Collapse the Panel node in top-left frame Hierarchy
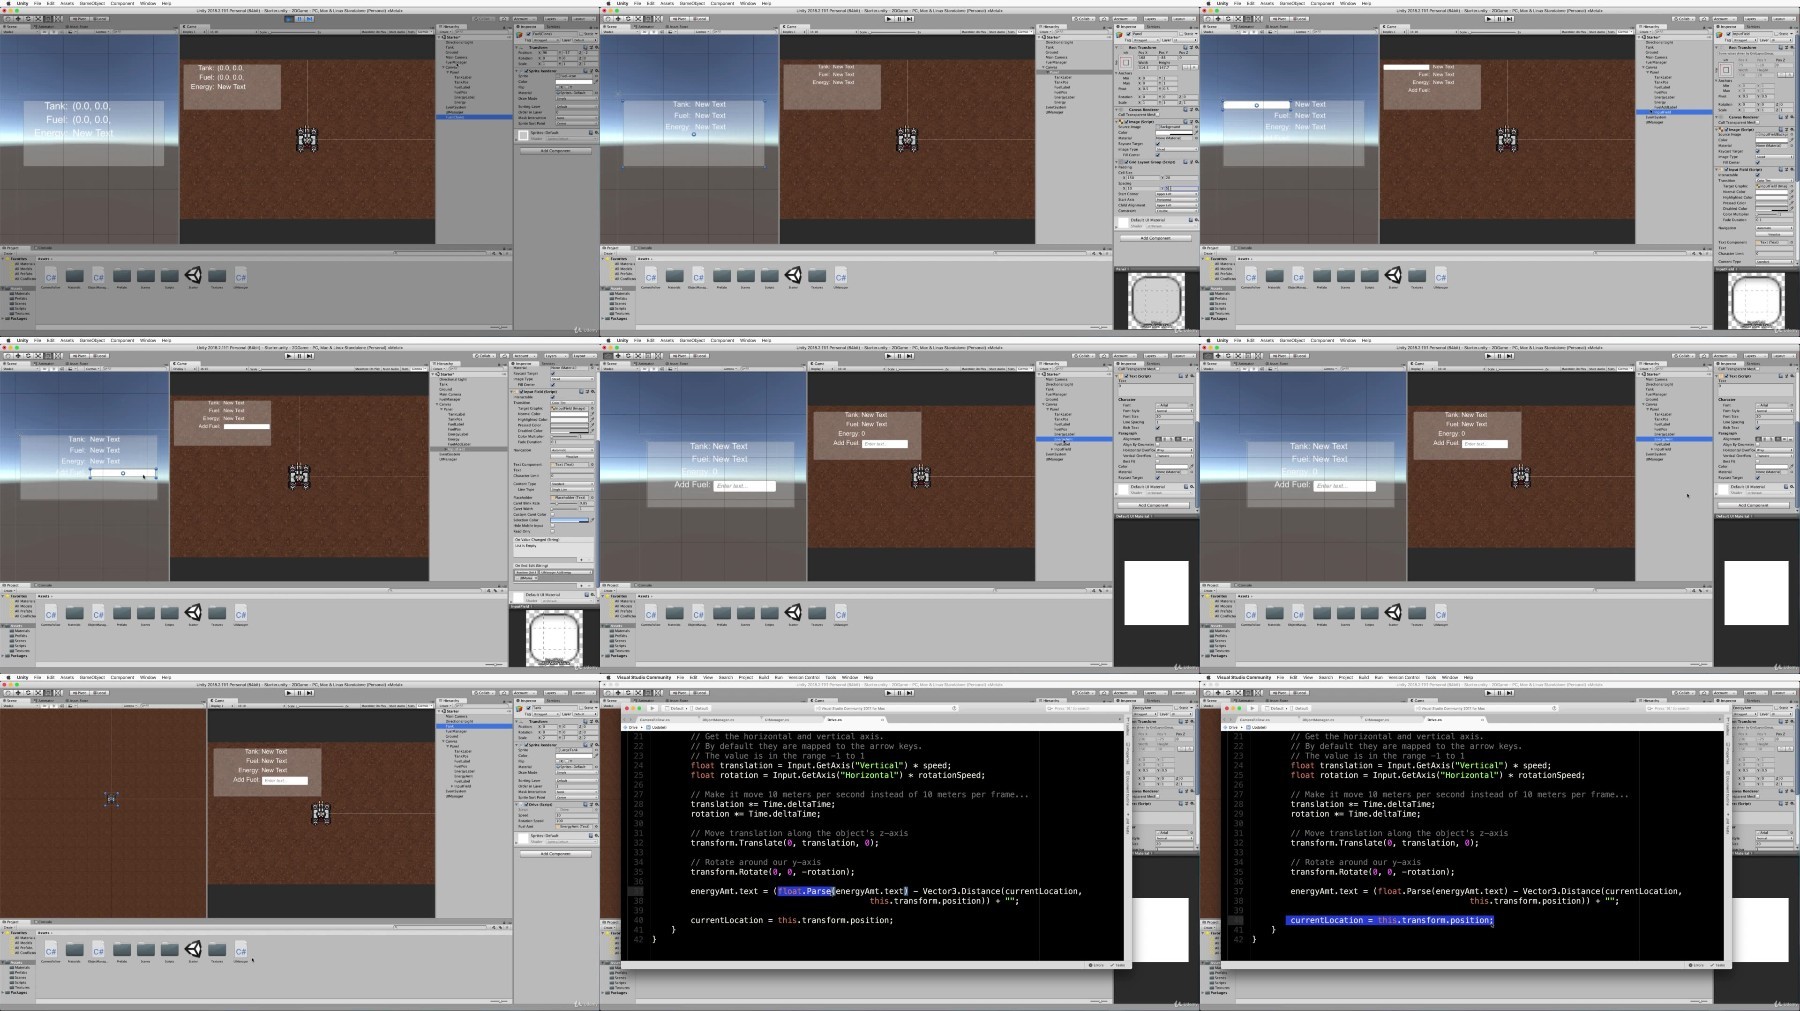 (448, 72)
